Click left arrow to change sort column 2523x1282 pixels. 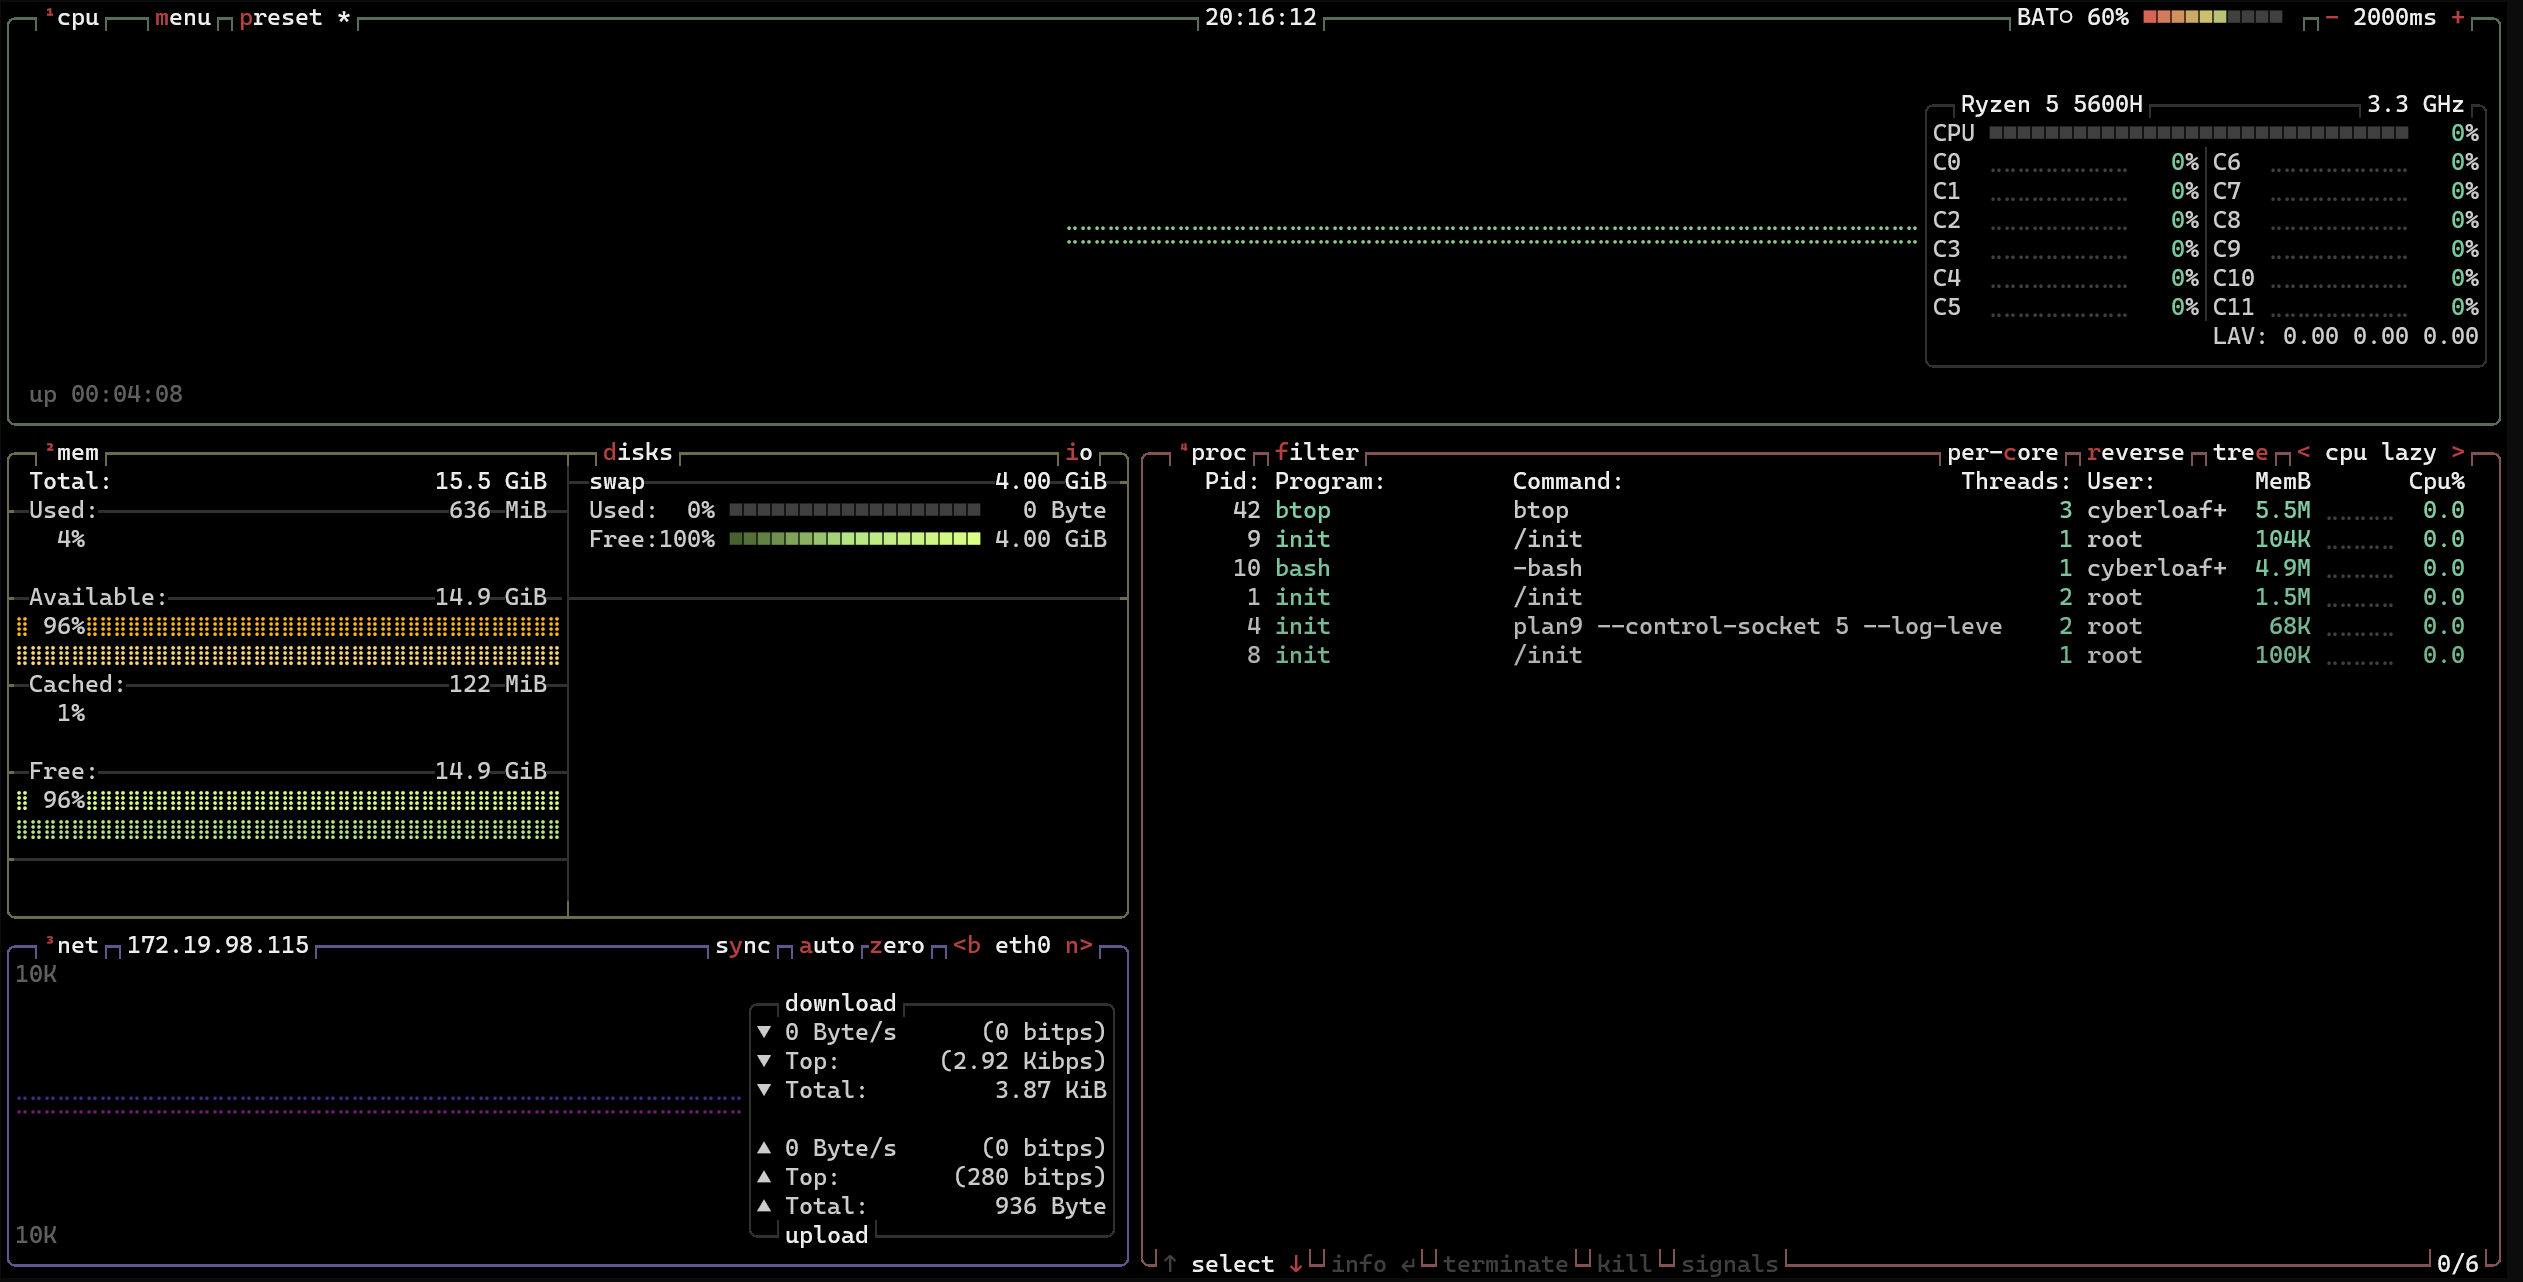click(x=2303, y=453)
